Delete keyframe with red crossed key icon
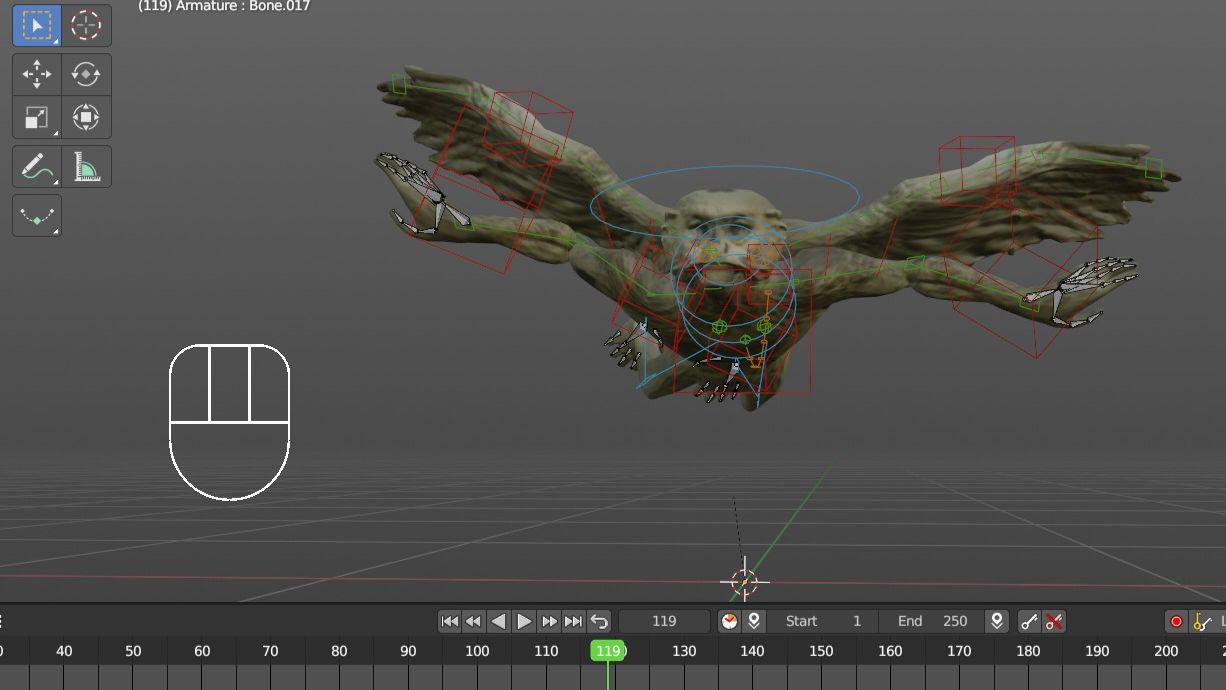This screenshot has width=1226, height=690. (1054, 621)
